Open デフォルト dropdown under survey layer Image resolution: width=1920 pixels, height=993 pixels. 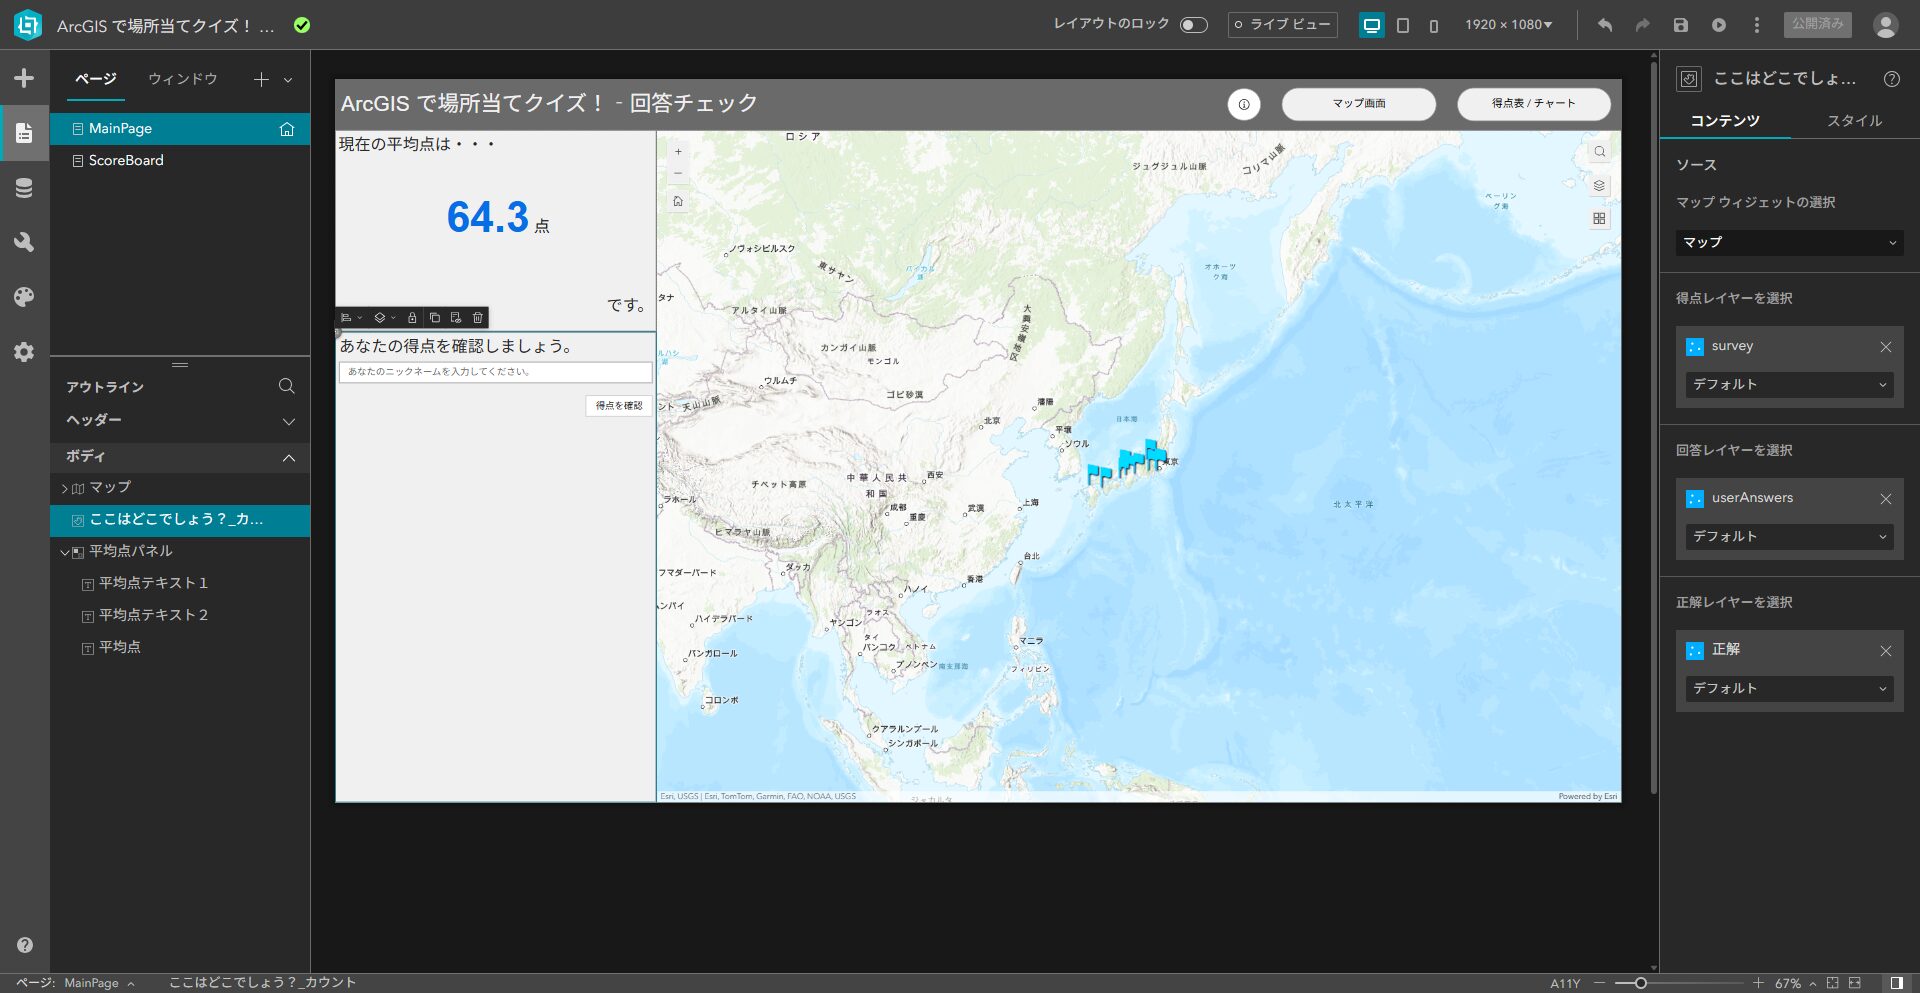[1789, 385]
